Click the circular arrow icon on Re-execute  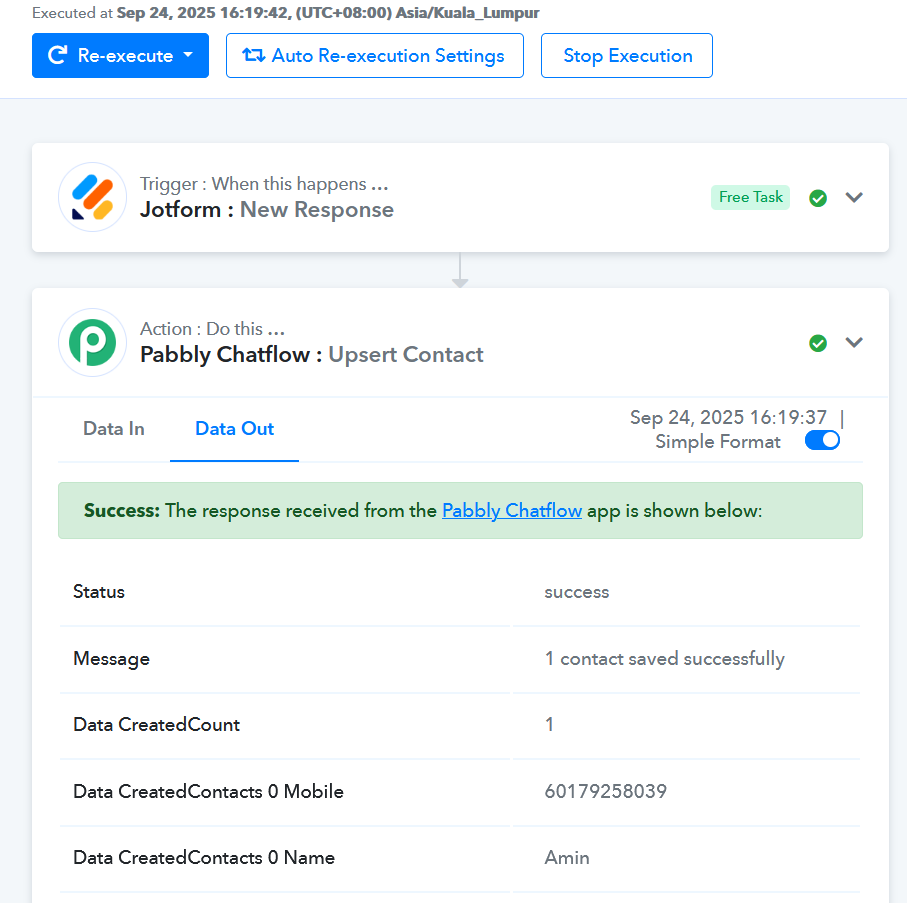[57, 55]
